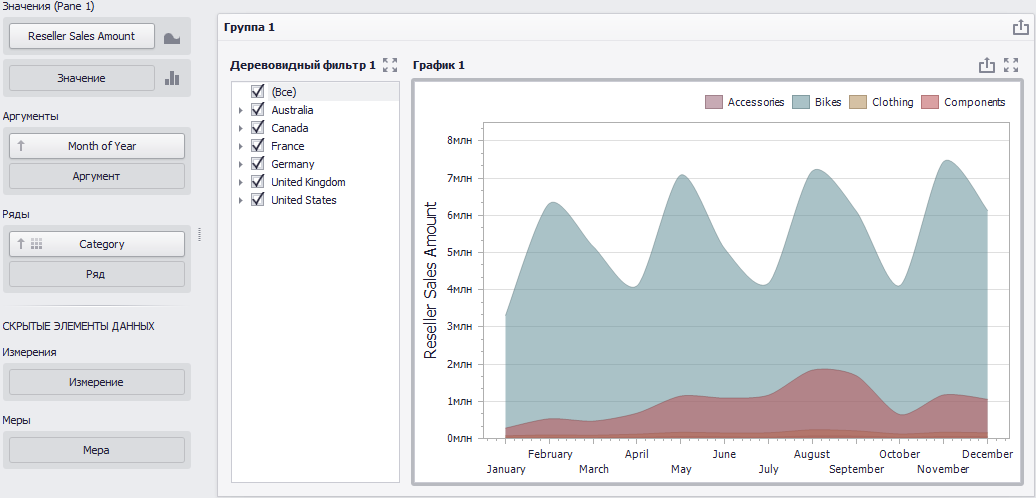
Task: Expand the Canada tree node
Action: (240, 128)
